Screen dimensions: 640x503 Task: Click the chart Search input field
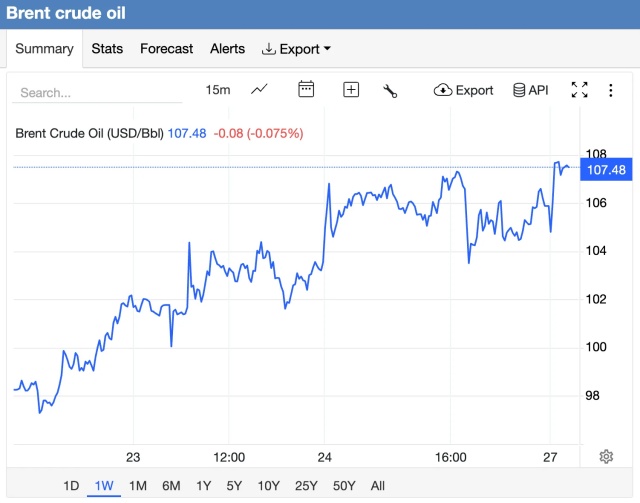coord(97,92)
